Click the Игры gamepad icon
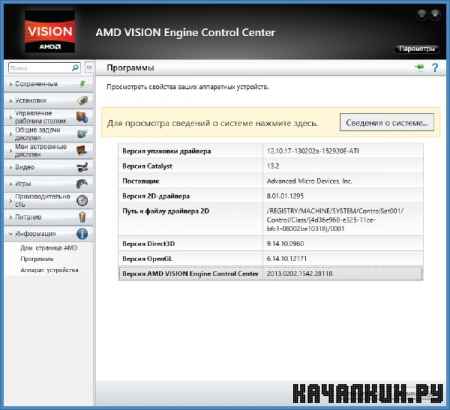450x410 pixels. 82,184
